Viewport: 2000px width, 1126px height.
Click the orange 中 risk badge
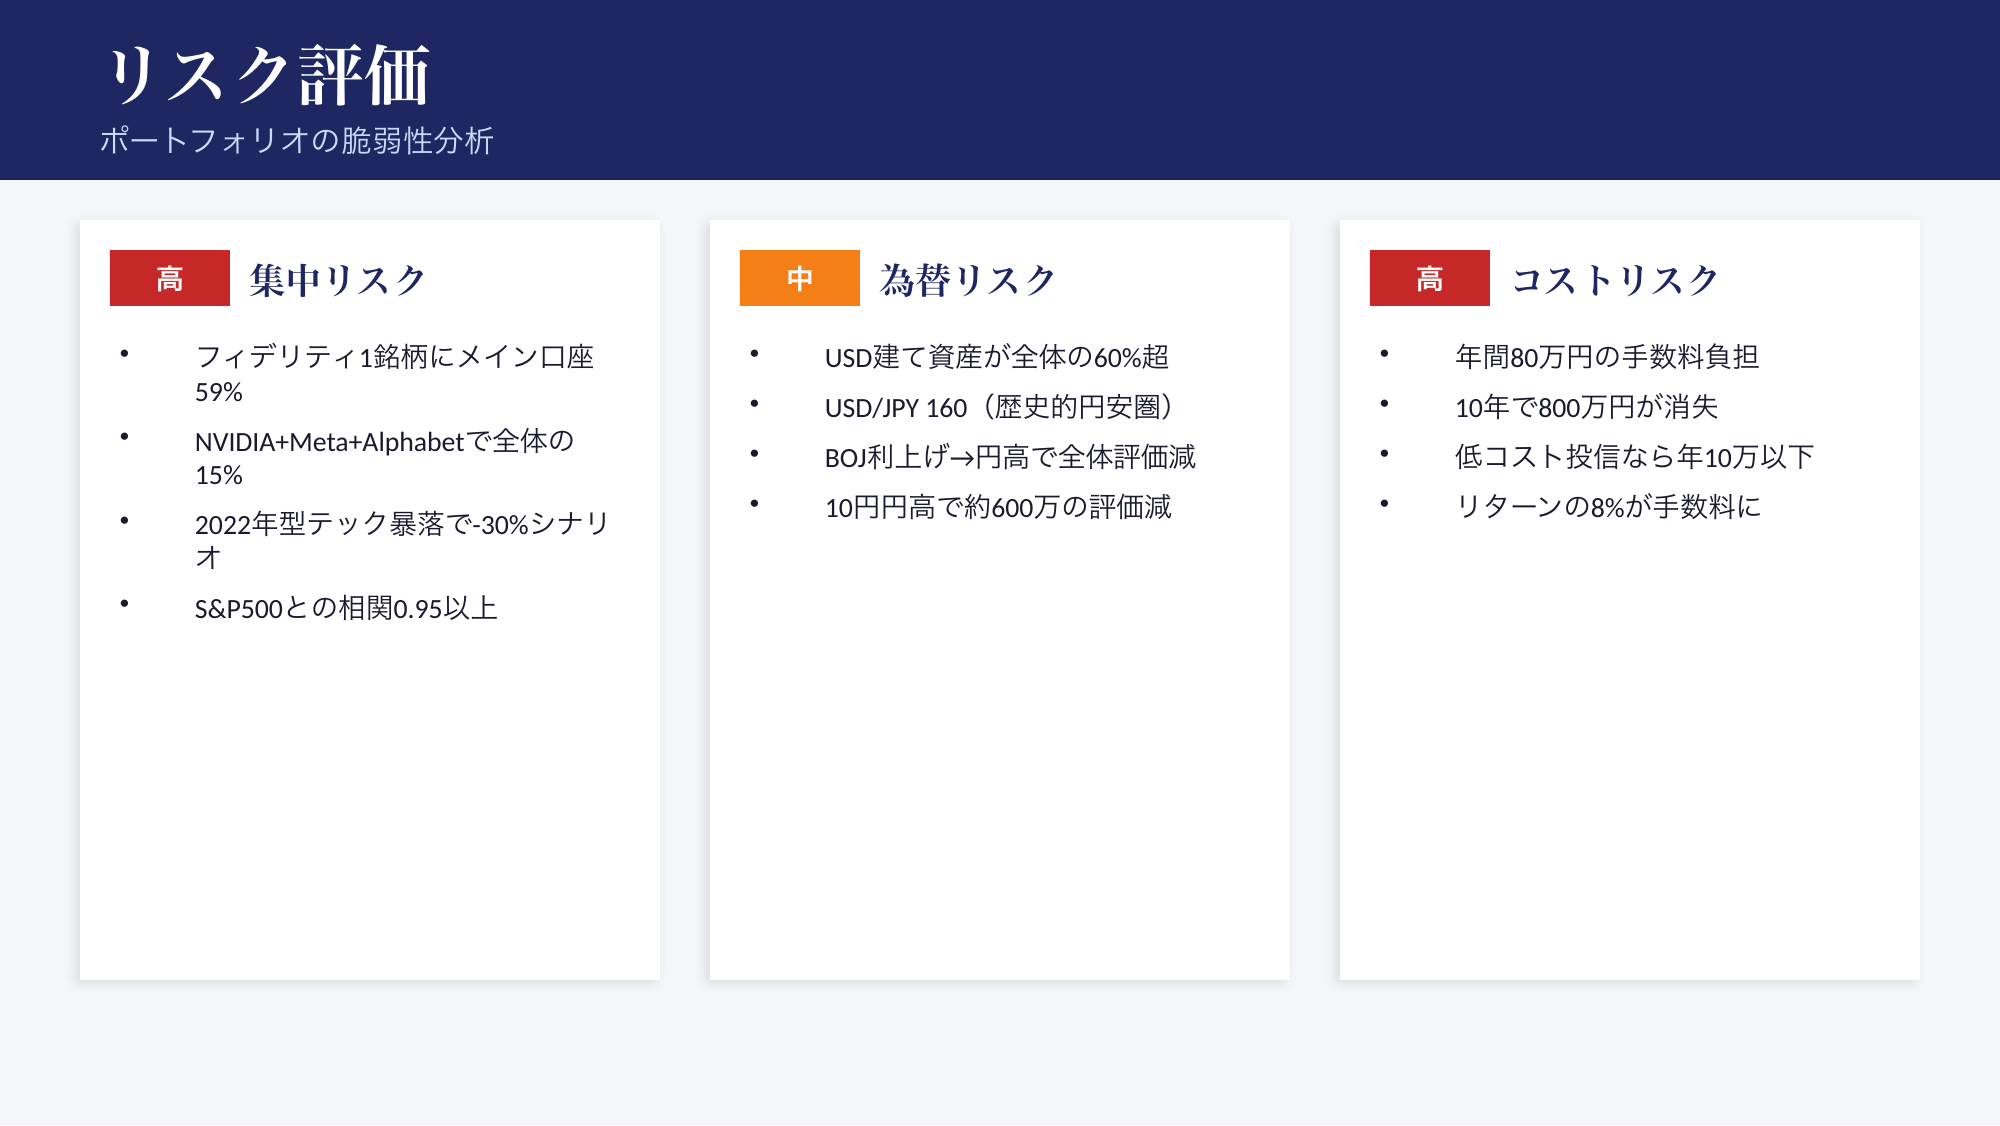point(799,278)
